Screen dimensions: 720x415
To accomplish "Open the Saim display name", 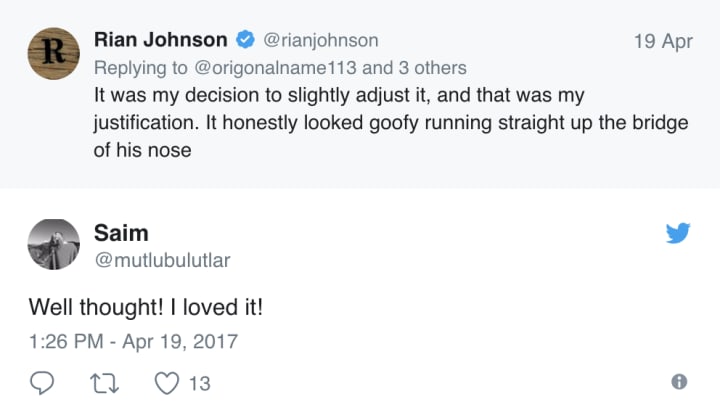I will (120, 232).
